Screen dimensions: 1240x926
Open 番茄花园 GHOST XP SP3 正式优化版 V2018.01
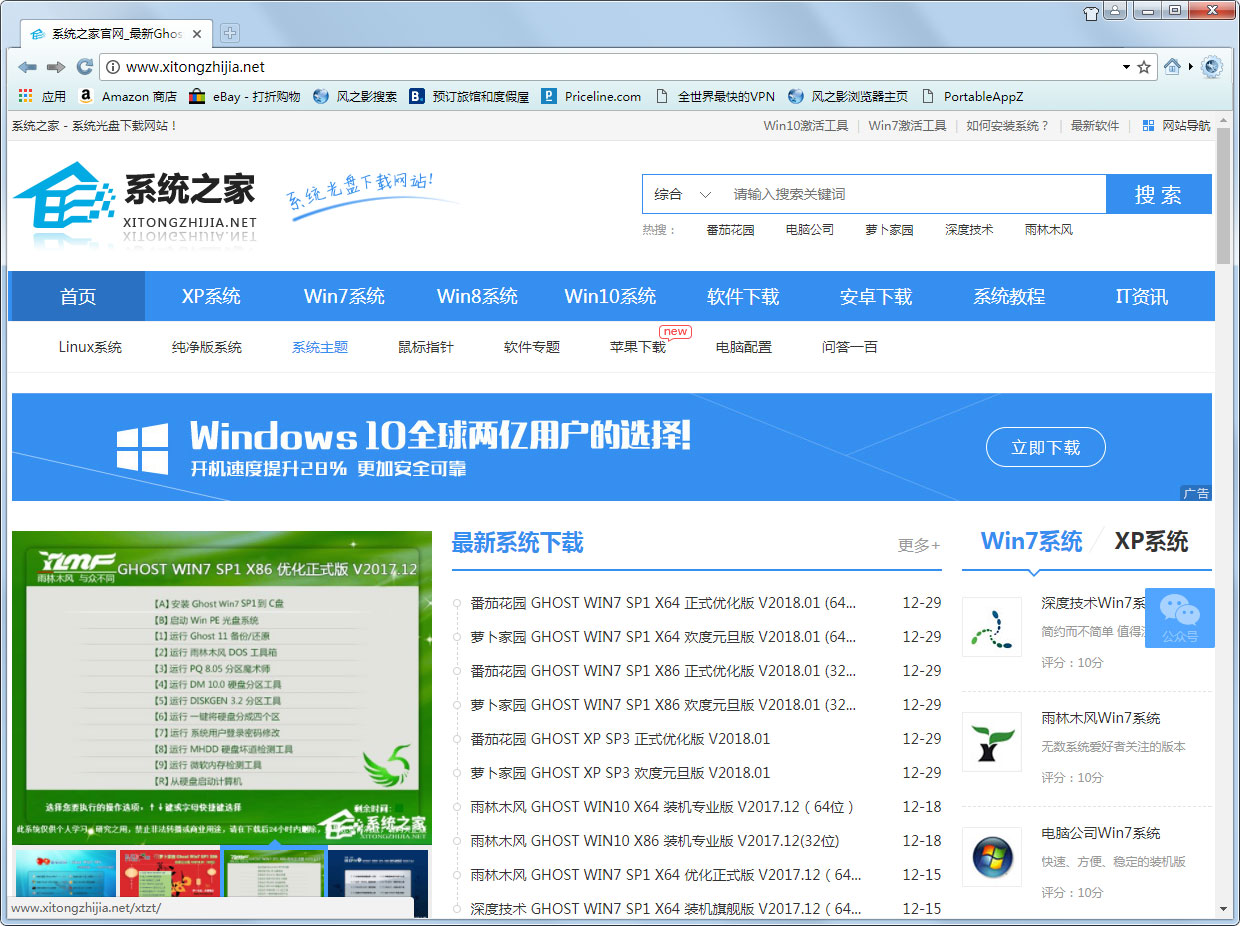click(x=620, y=739)
